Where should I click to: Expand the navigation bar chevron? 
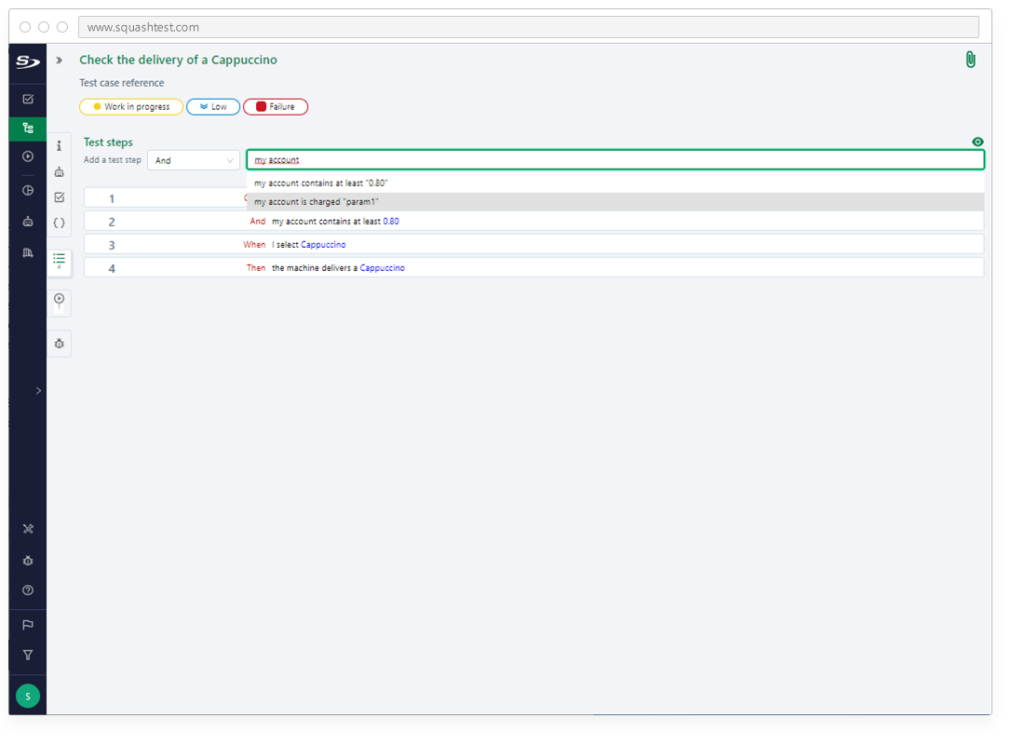tap(39, 390)
